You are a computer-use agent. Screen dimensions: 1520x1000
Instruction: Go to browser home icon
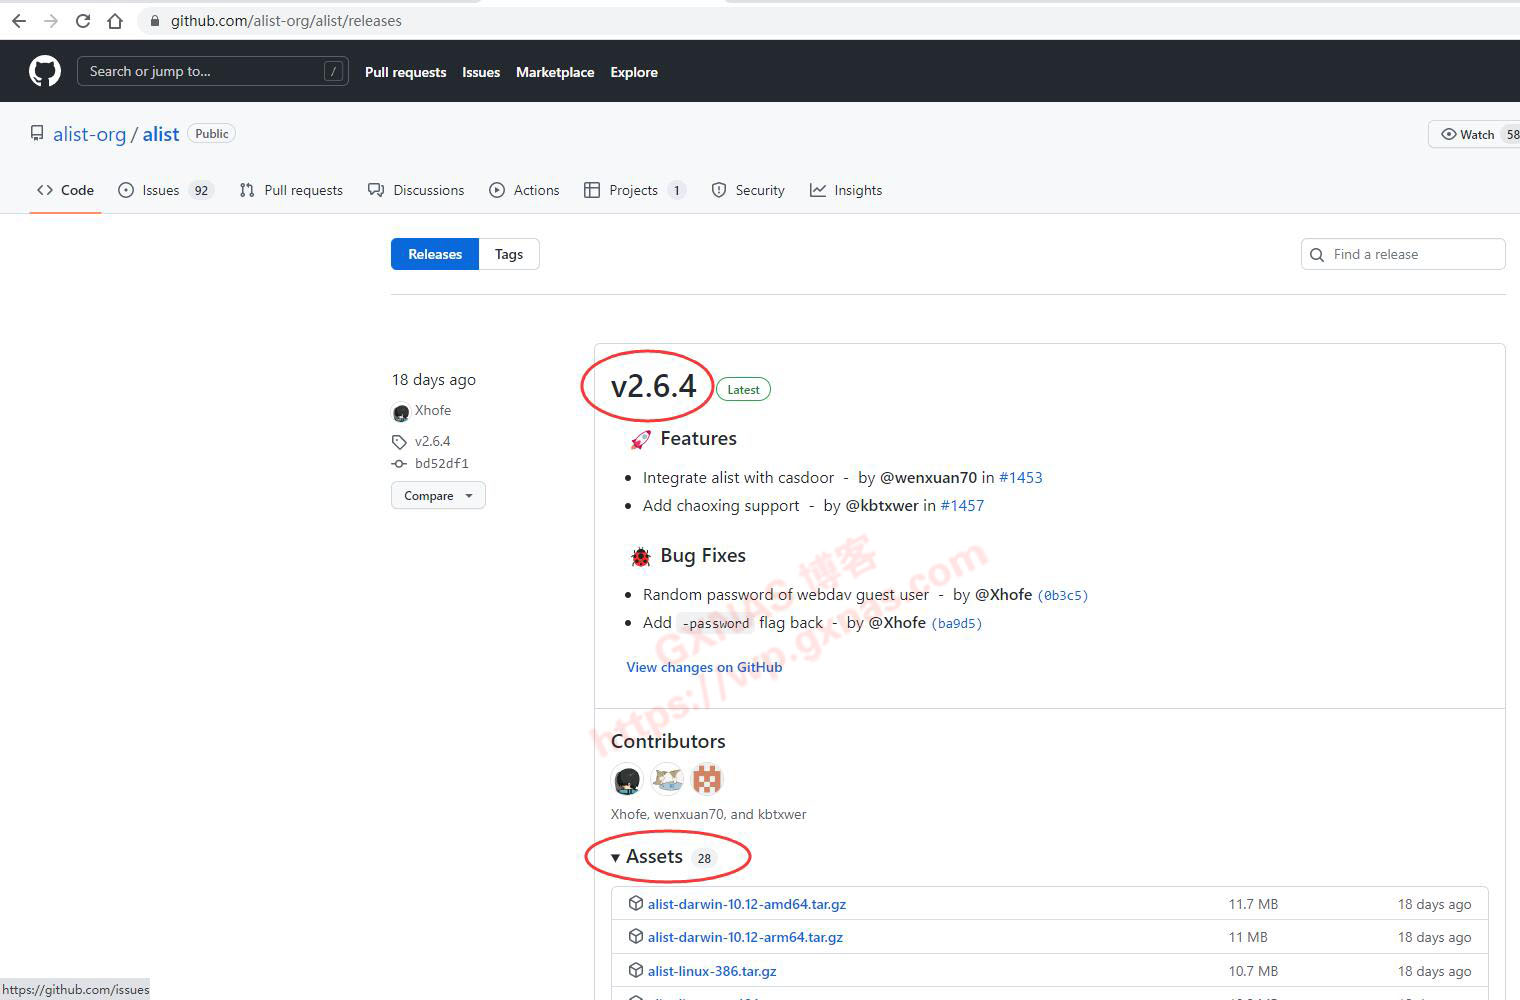(x=115, y=20)
